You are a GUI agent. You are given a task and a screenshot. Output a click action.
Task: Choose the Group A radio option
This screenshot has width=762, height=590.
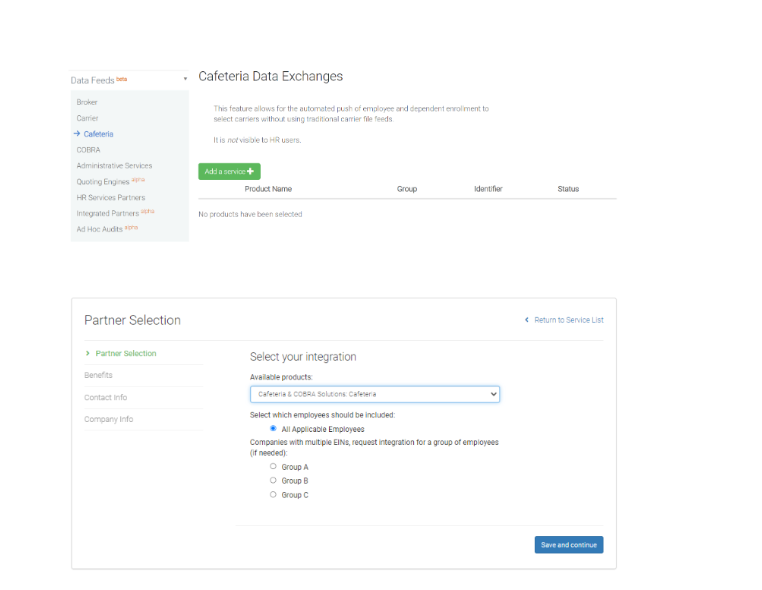click(x=273, y=466)
